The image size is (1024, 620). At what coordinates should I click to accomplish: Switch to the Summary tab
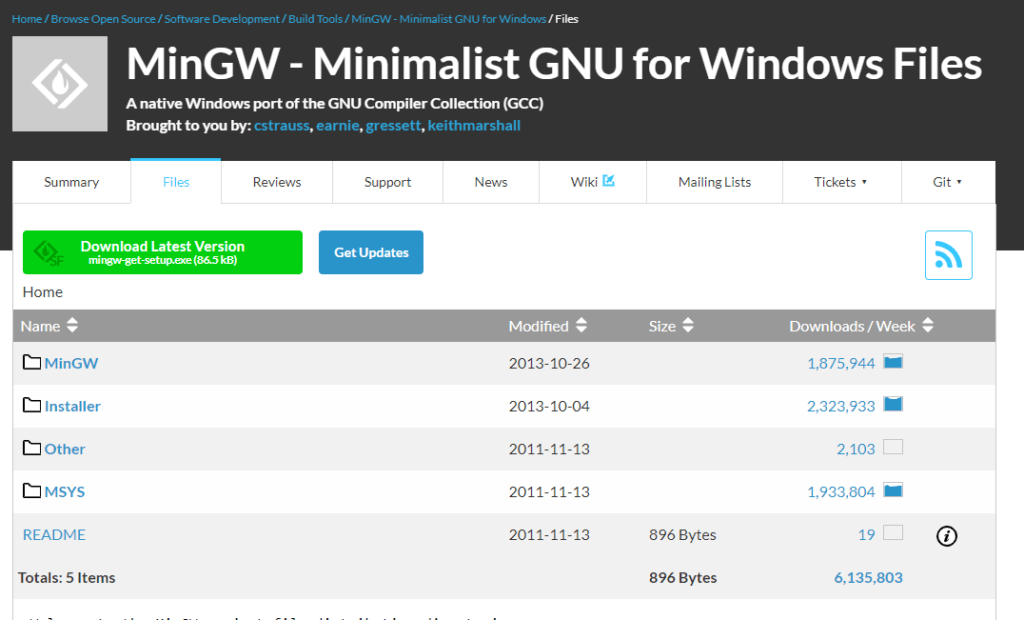[x=72, y=182]
